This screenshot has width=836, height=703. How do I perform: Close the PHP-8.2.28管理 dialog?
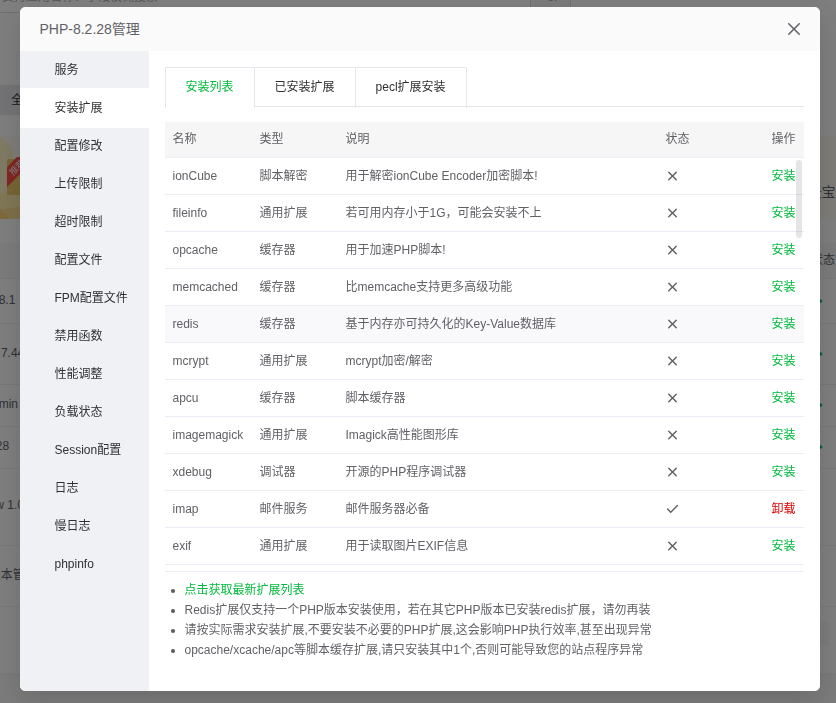[x=794, y=29]
